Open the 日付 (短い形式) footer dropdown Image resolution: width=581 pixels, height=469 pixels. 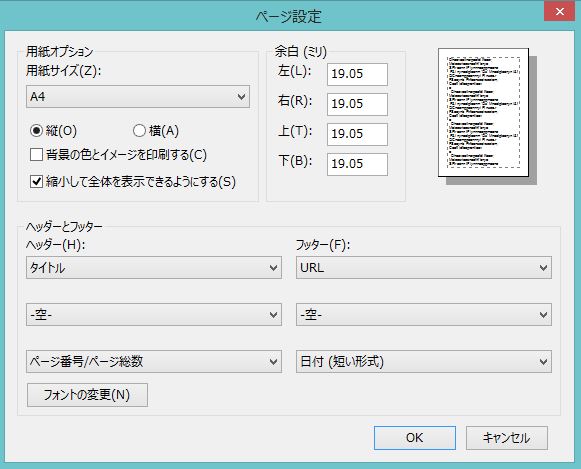pos(424,362)
